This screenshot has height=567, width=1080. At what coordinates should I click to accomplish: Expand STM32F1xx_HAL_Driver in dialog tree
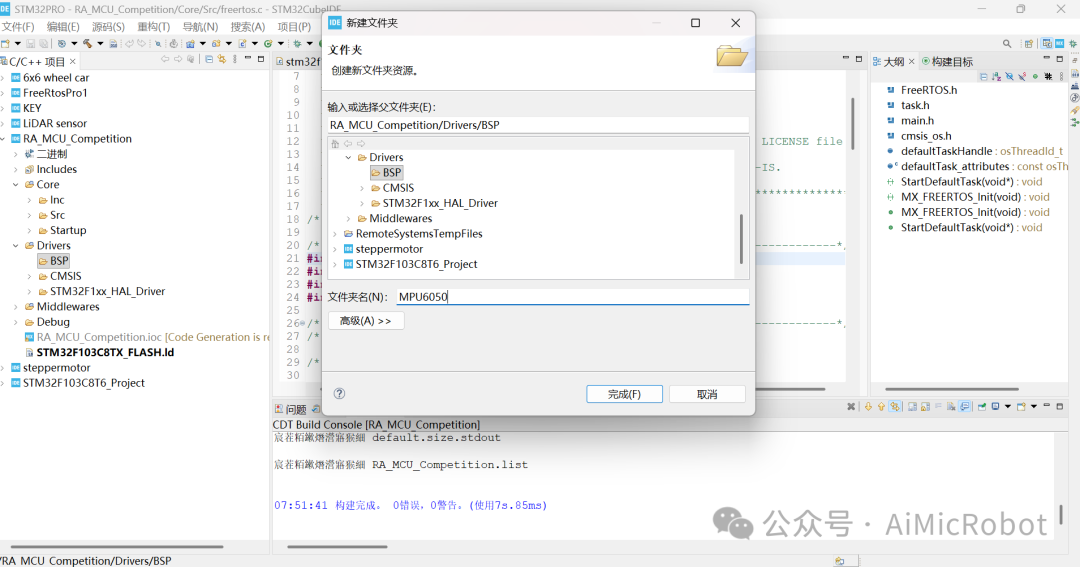(x=362, y=203)
